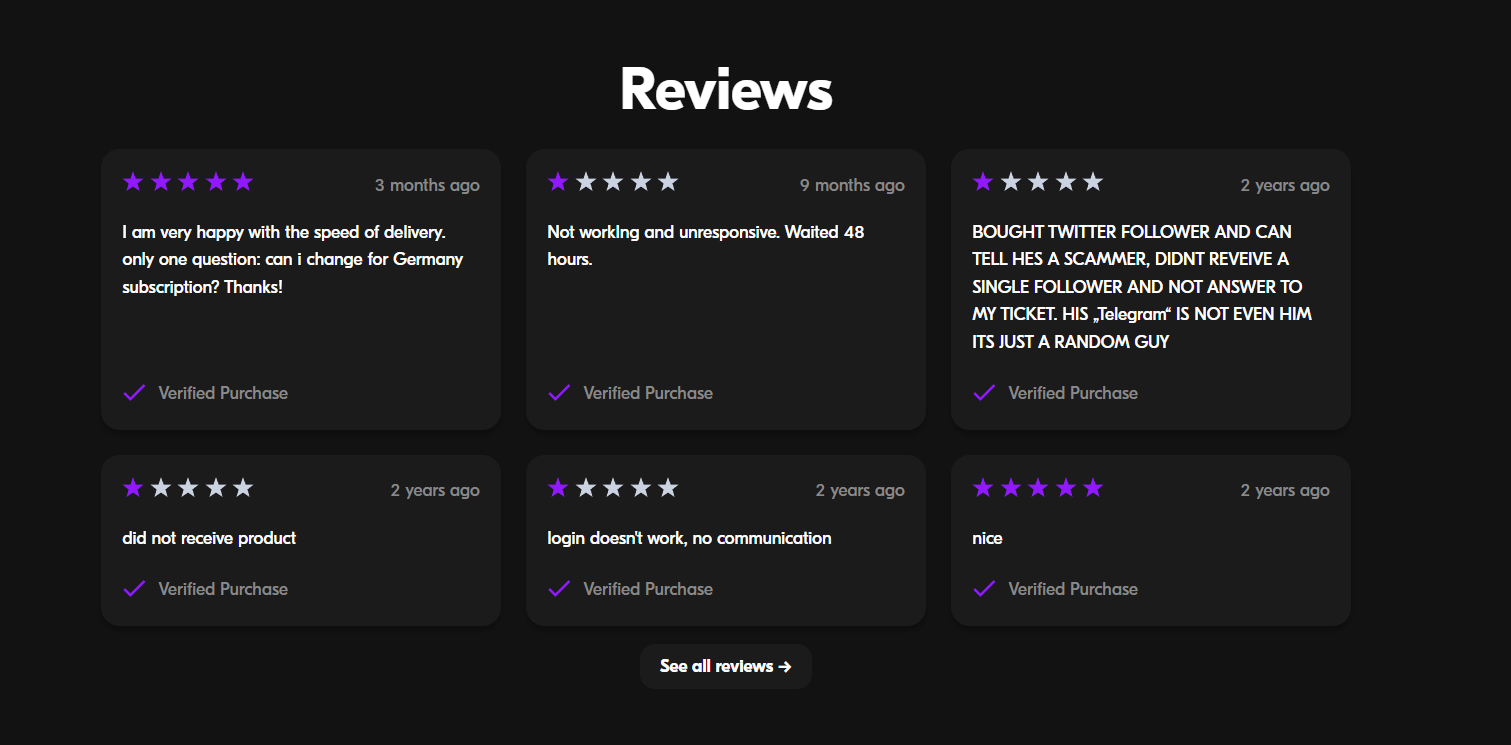Click the star rating of the Germany subscription review
The width and height of the screenshot is (1511, 745).
(188, 182)
